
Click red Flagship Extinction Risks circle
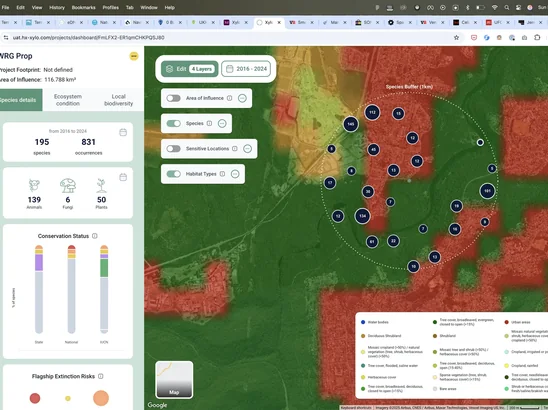click(x=35, y=398)
